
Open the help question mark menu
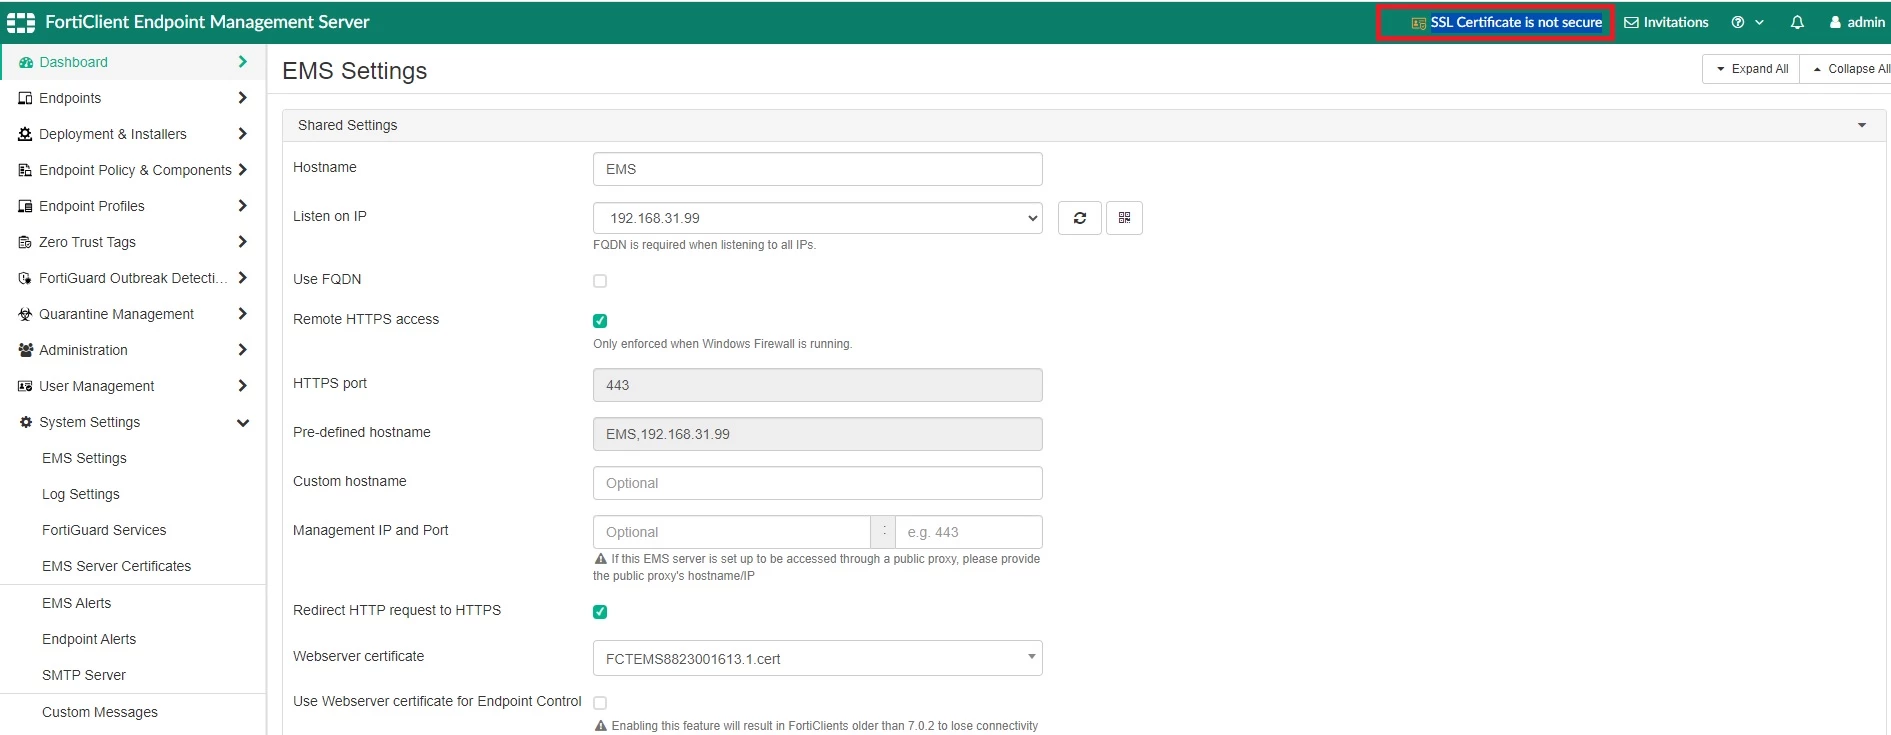pos(1748,22)
